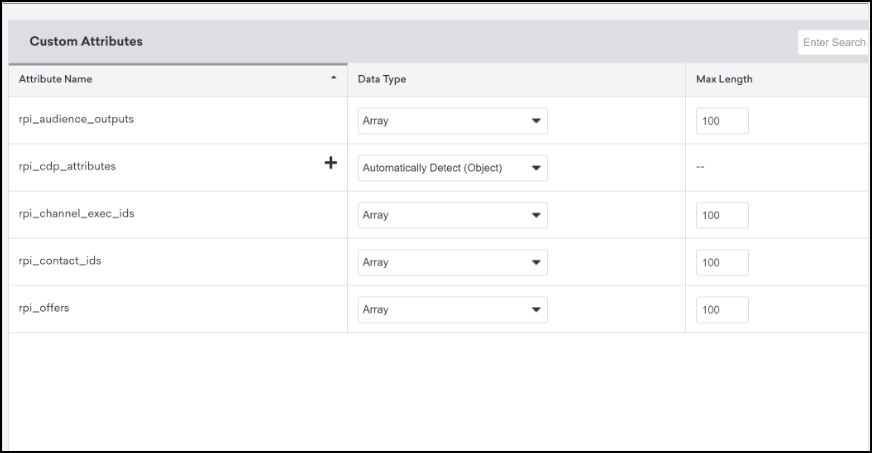Focus Max Length field for rpi_offers

click(x=722, y=310)
